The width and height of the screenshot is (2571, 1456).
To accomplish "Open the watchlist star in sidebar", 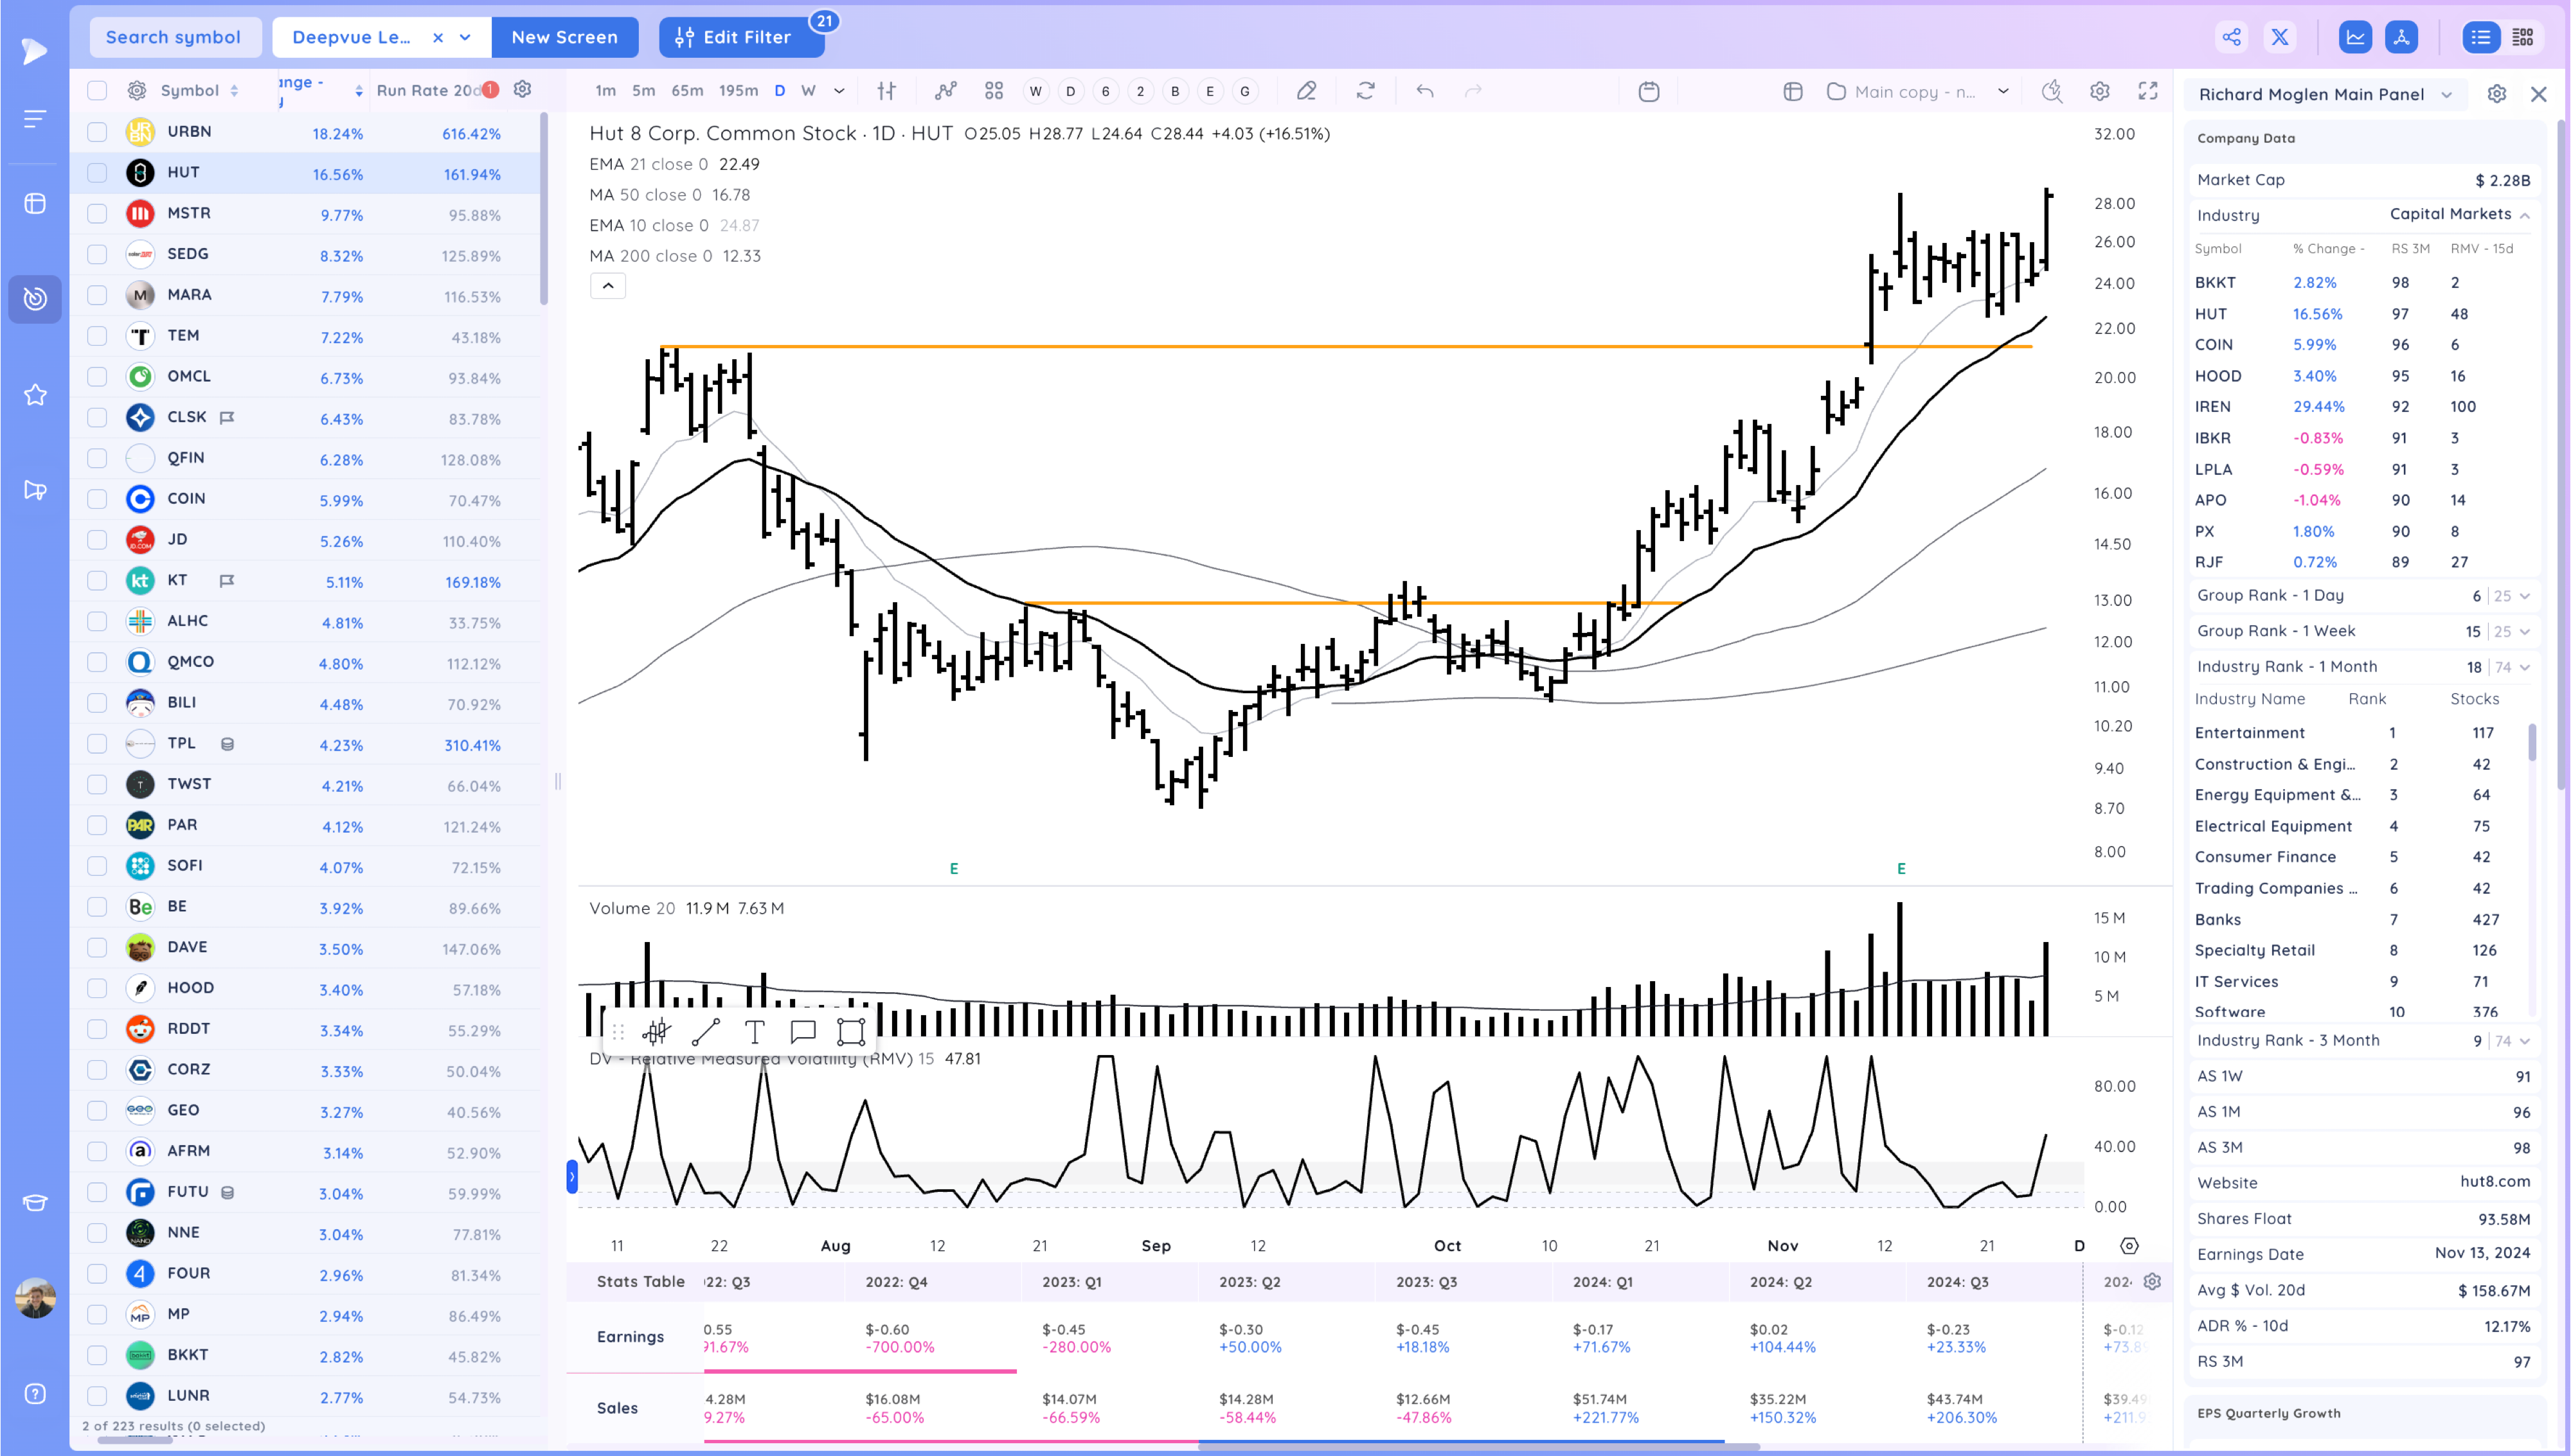I will click(x=35, y=395).
